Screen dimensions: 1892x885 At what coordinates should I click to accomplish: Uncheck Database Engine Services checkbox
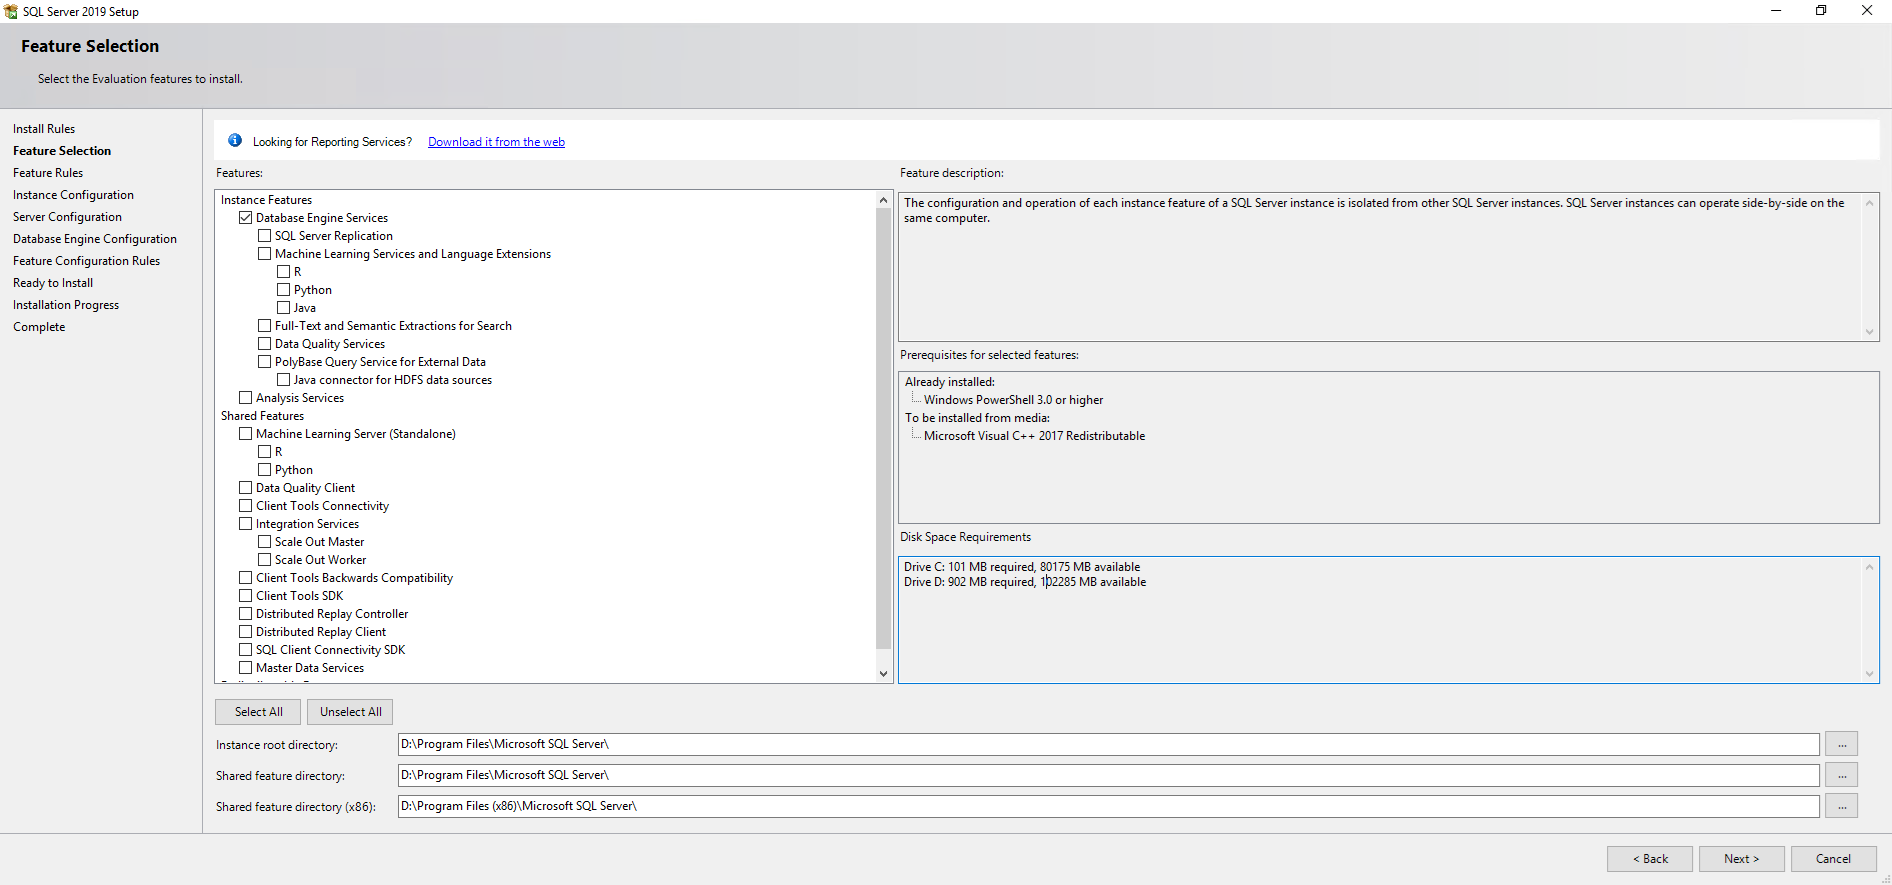pos(245,217)
